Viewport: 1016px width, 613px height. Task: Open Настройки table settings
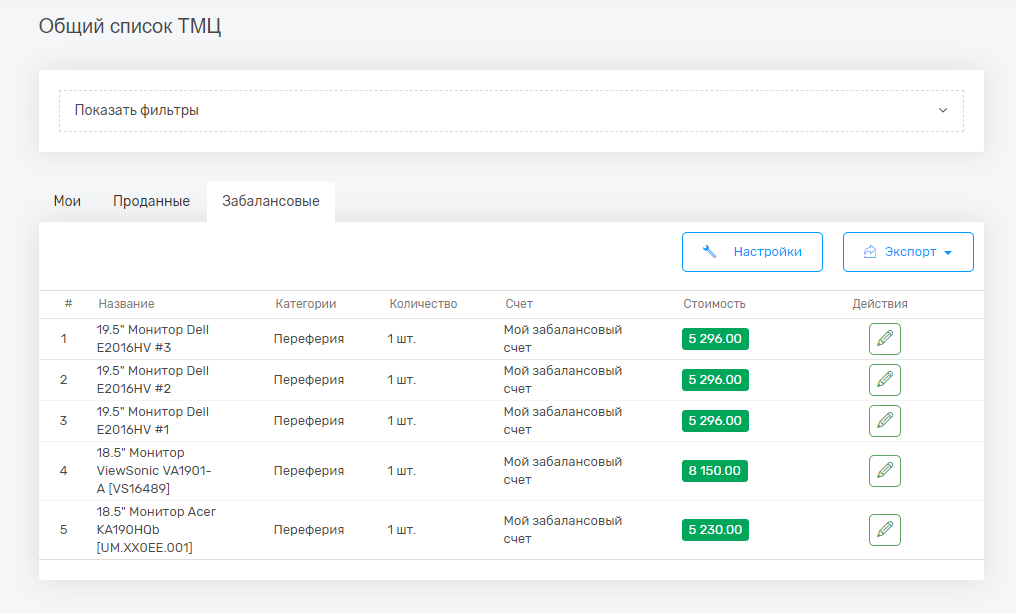pyautogui.click(x=752, y=252)
